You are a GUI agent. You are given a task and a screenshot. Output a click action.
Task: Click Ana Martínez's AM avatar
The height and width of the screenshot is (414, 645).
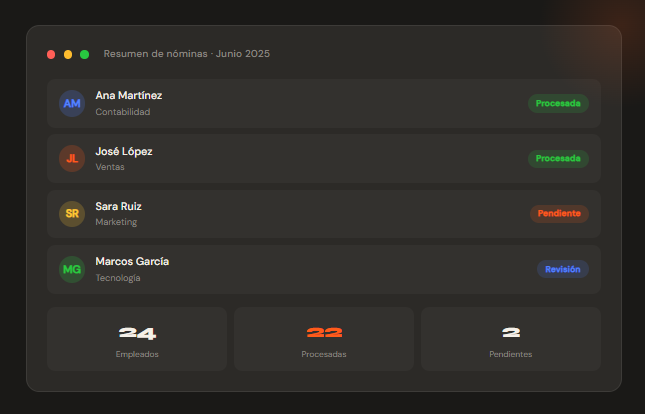[72, 103]
